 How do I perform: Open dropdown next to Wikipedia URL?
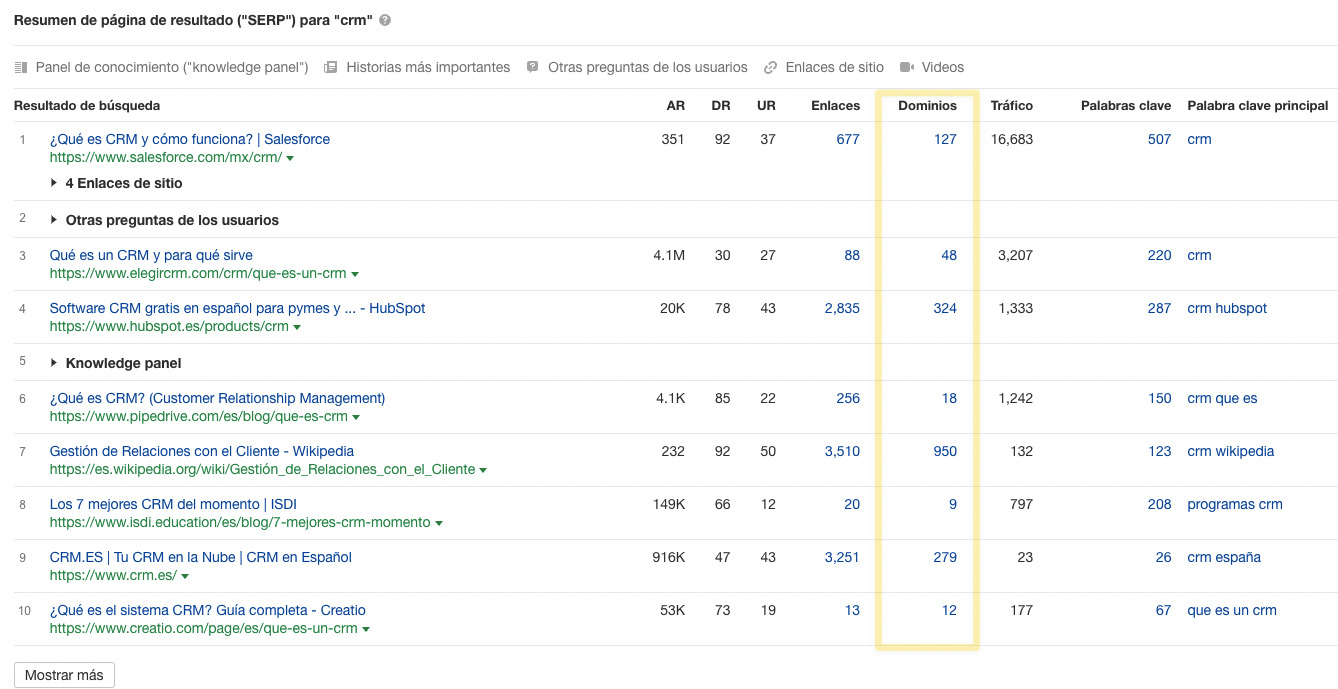(483, 470)
